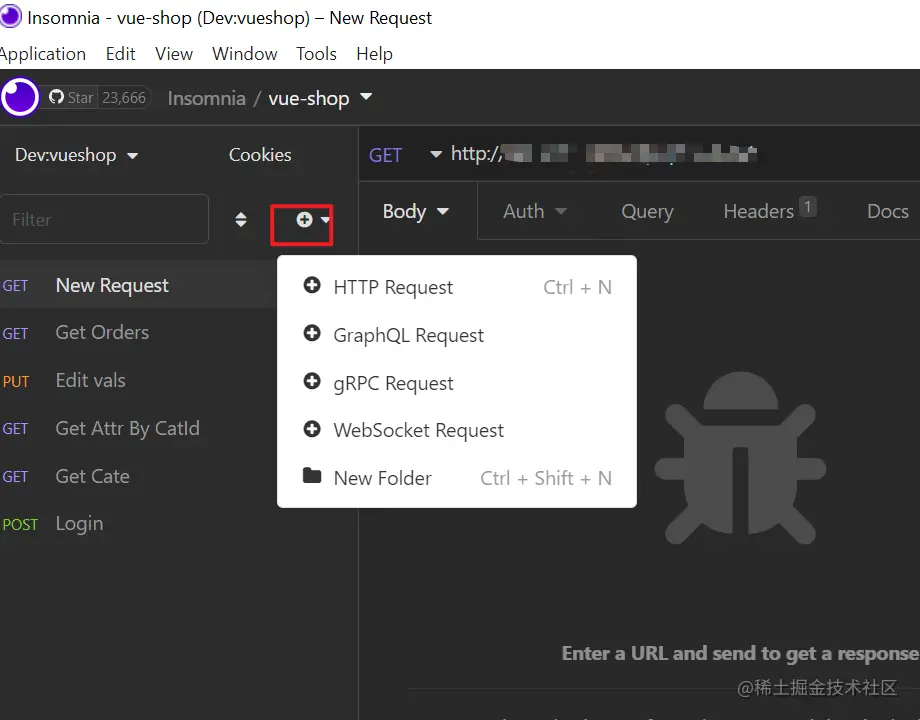Image resolution: width=920 pixels, height=720 pixels.
Task: Open the Help menu
Action: click(374, 54)
